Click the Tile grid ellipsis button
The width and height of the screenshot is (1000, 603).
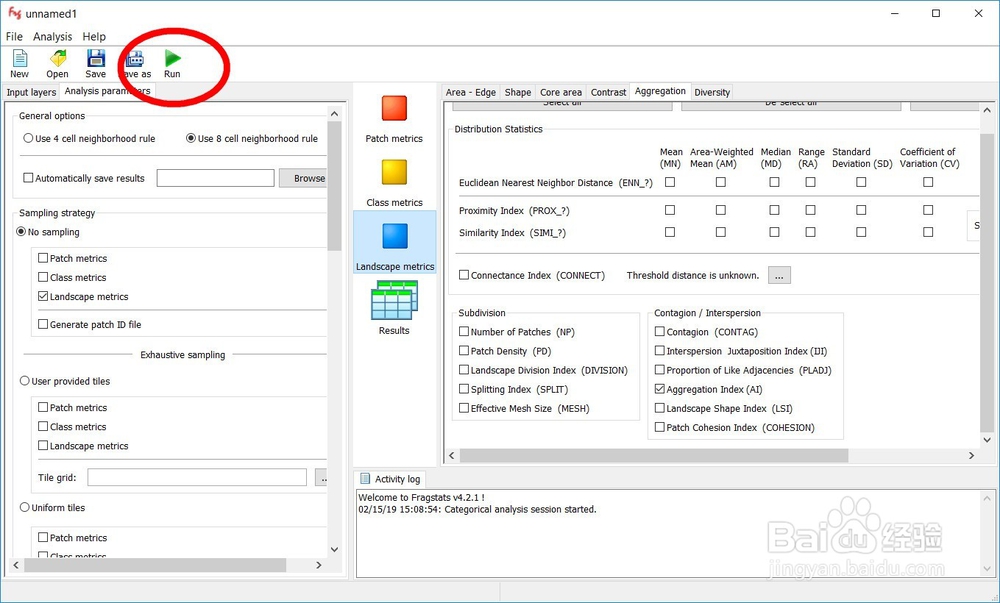tap(322, 477)
